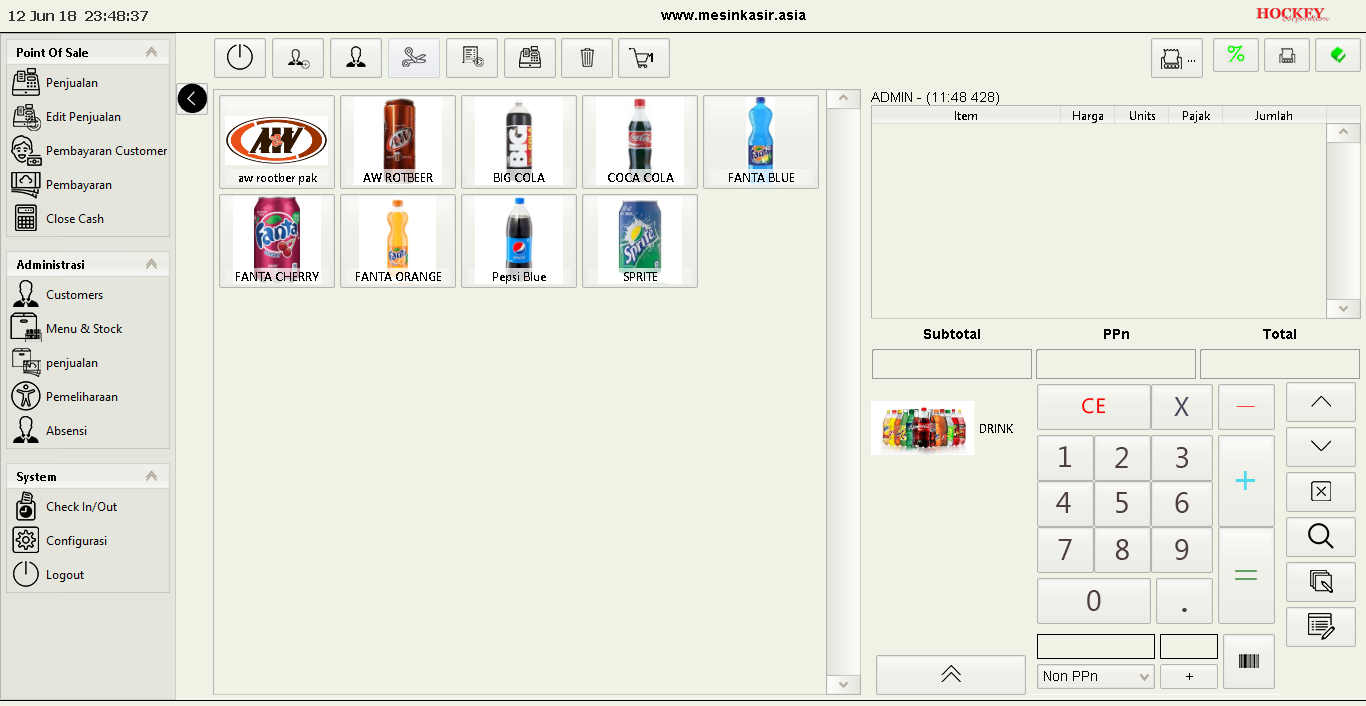This screenshot has height=706, width=1366.
Task: Click the stacked windows attributes icon
Action: (1321, 581)
